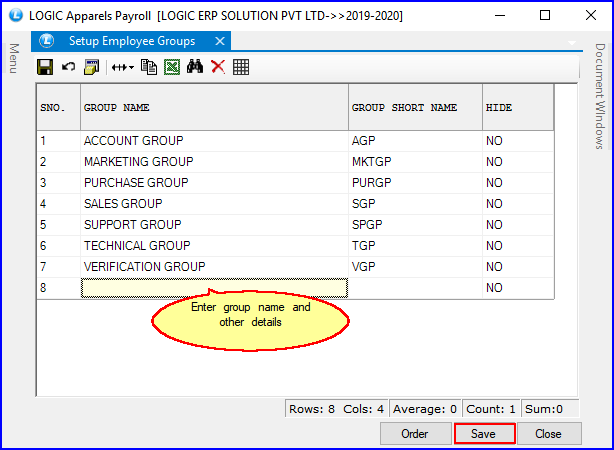
Task: Click the GROUP SHORT NAME column header
Action: pyautogui.click(x=415, y=107)
